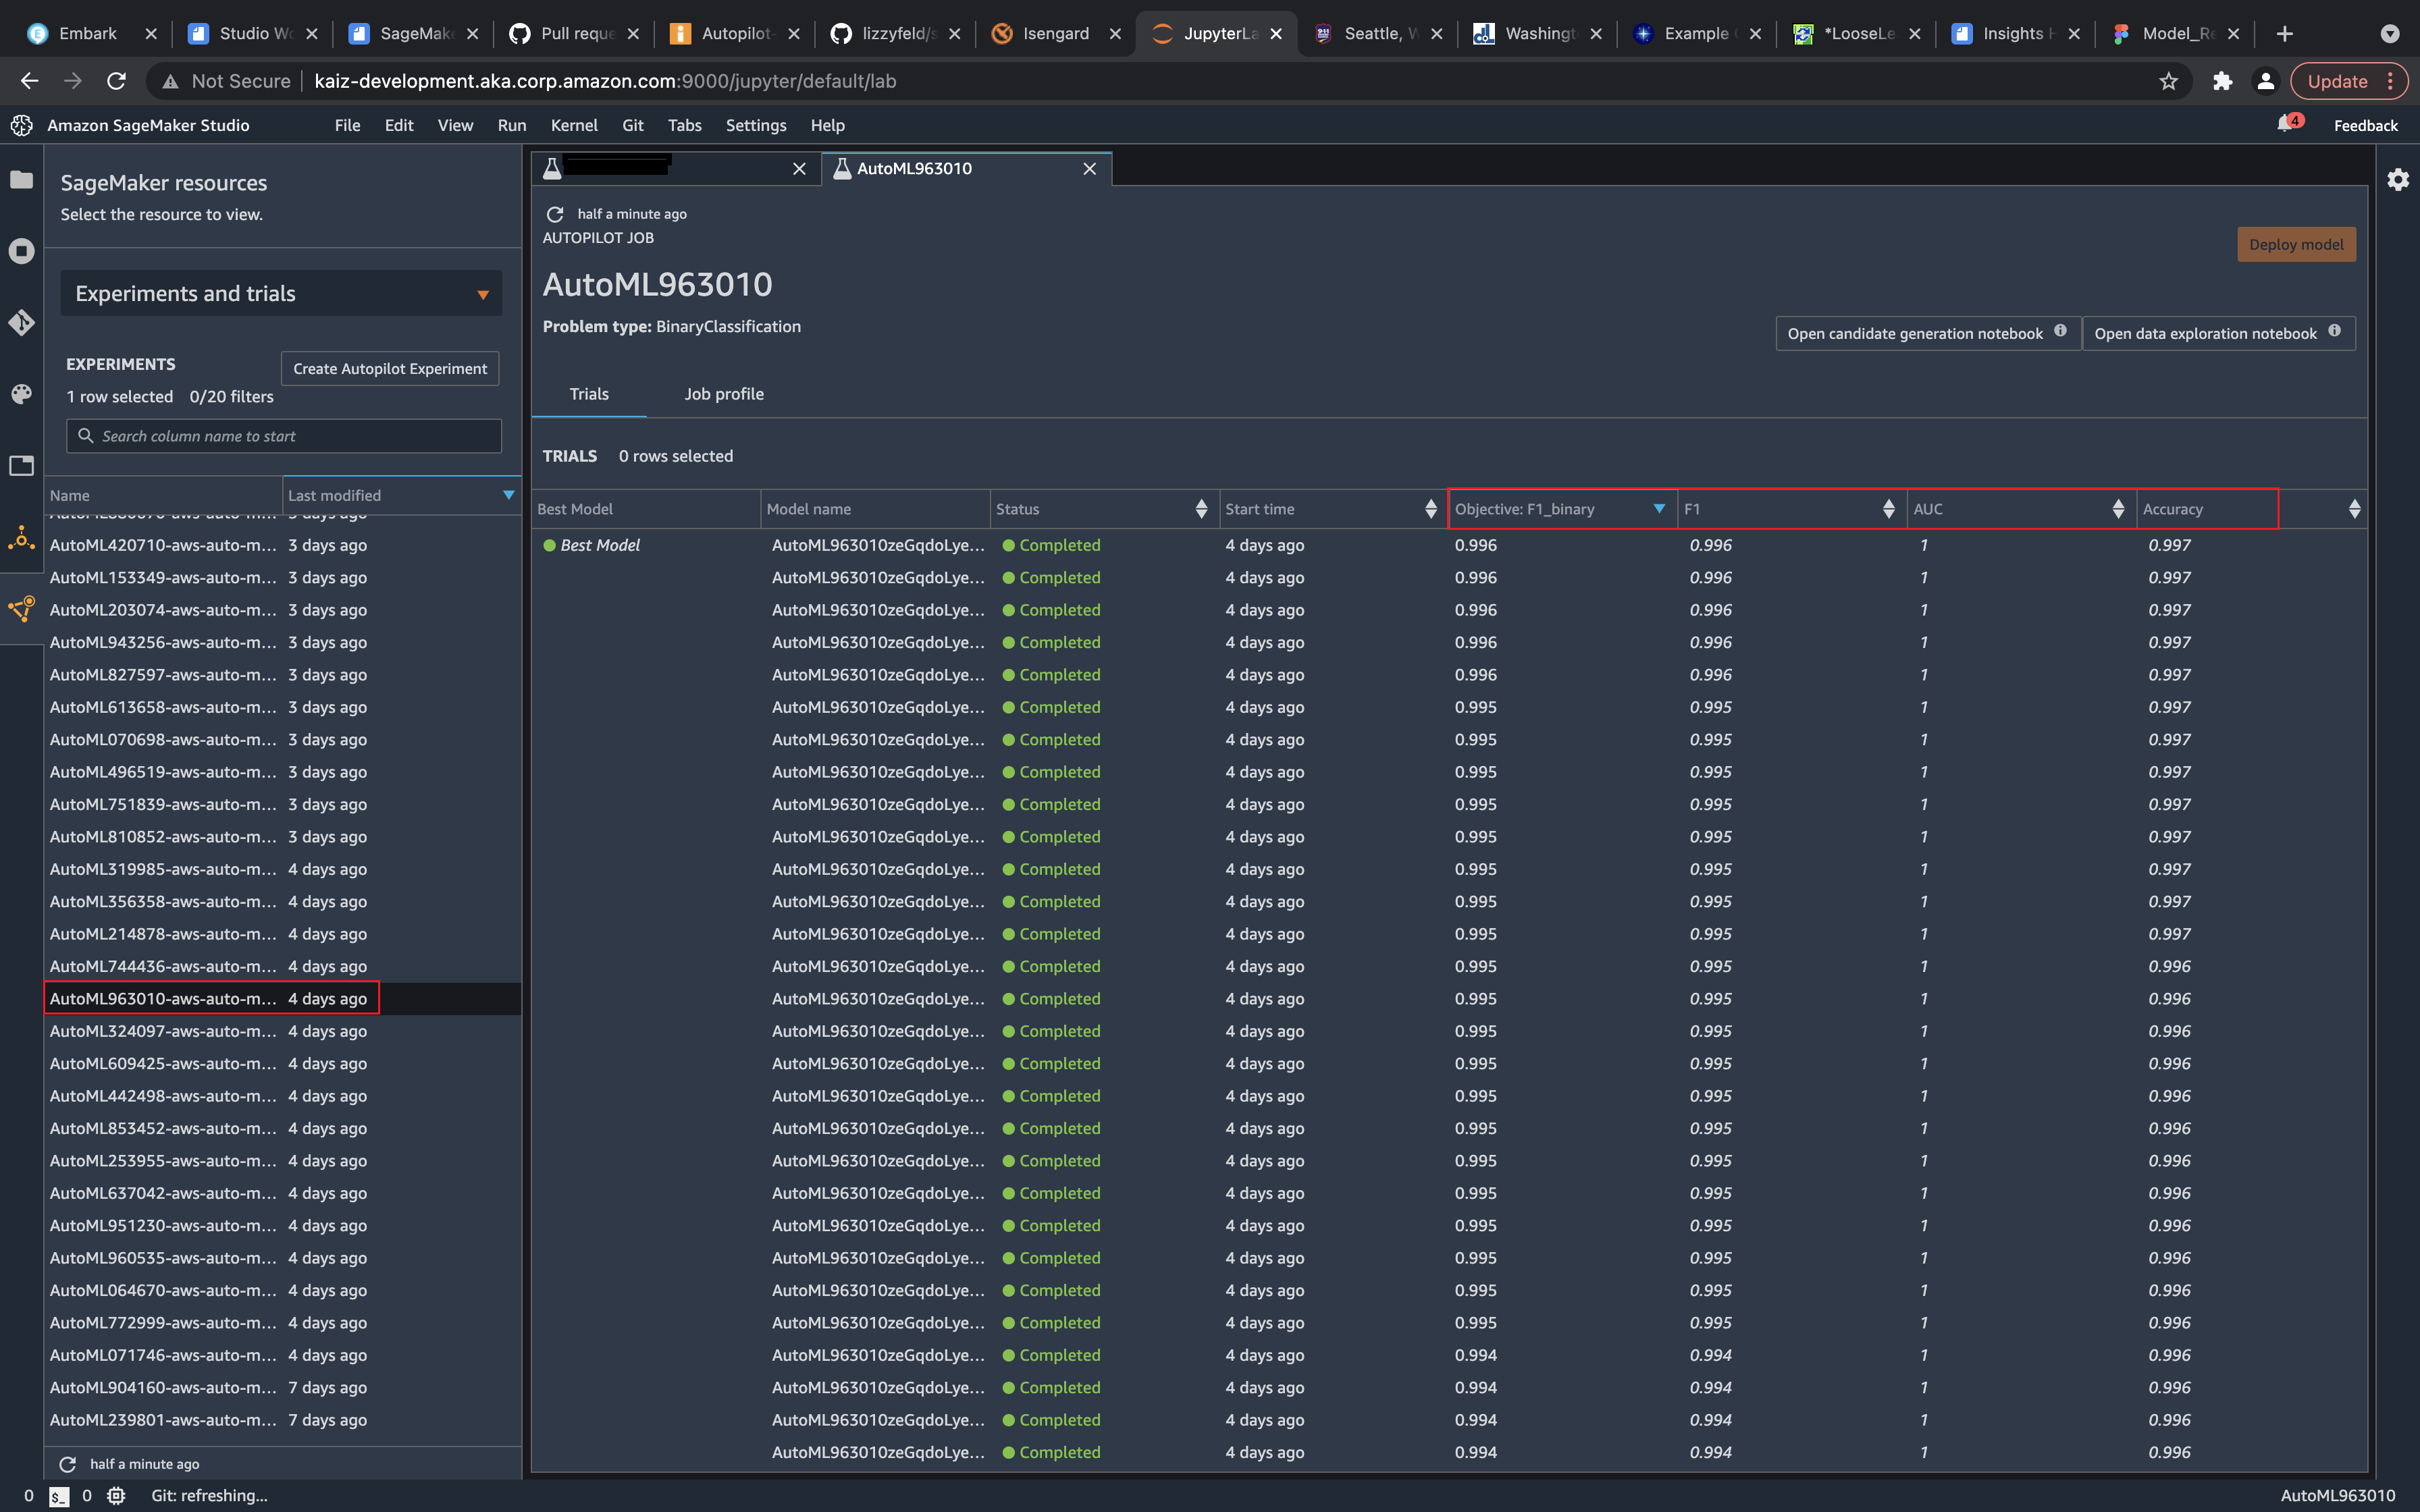Click Objective: F1_binary sort arrow
Image resolution: width=2420 pixels, height=1512 pixels.
1659,509
